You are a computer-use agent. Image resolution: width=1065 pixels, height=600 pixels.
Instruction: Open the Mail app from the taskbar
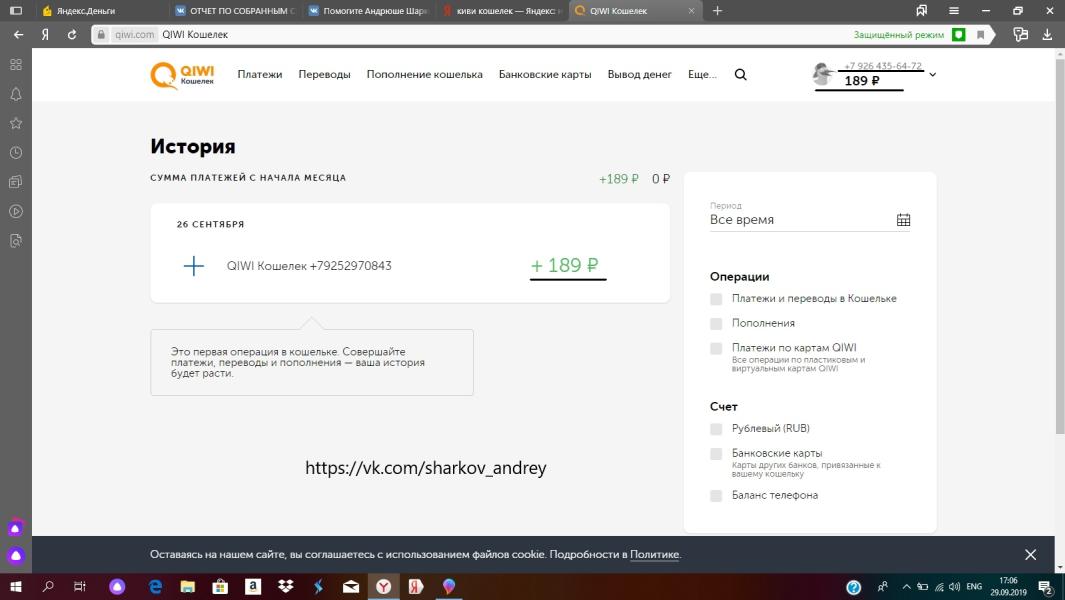(350, 586)
